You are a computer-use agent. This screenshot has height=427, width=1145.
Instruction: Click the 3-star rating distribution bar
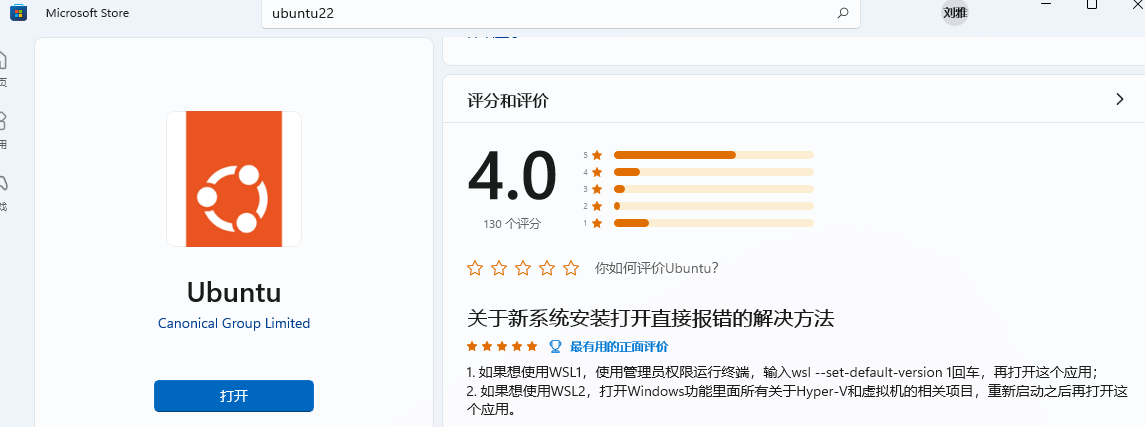point(713,189)
